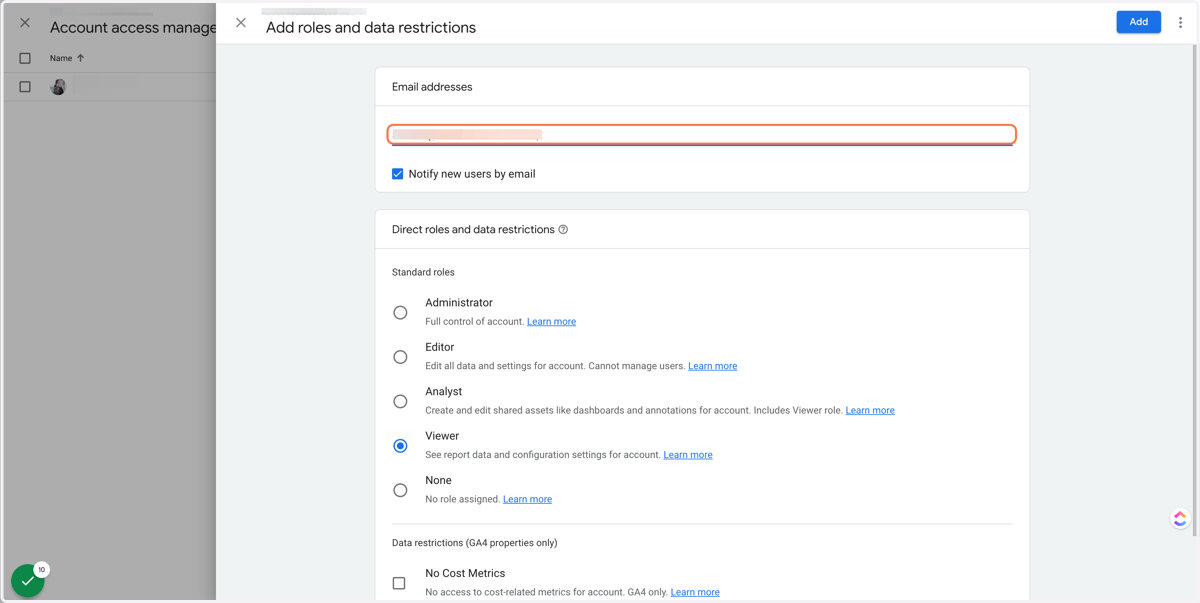The image size is (1200, 603).
Task: Enable the No Cost Metrics checkbox
Action: coord(399,583)
